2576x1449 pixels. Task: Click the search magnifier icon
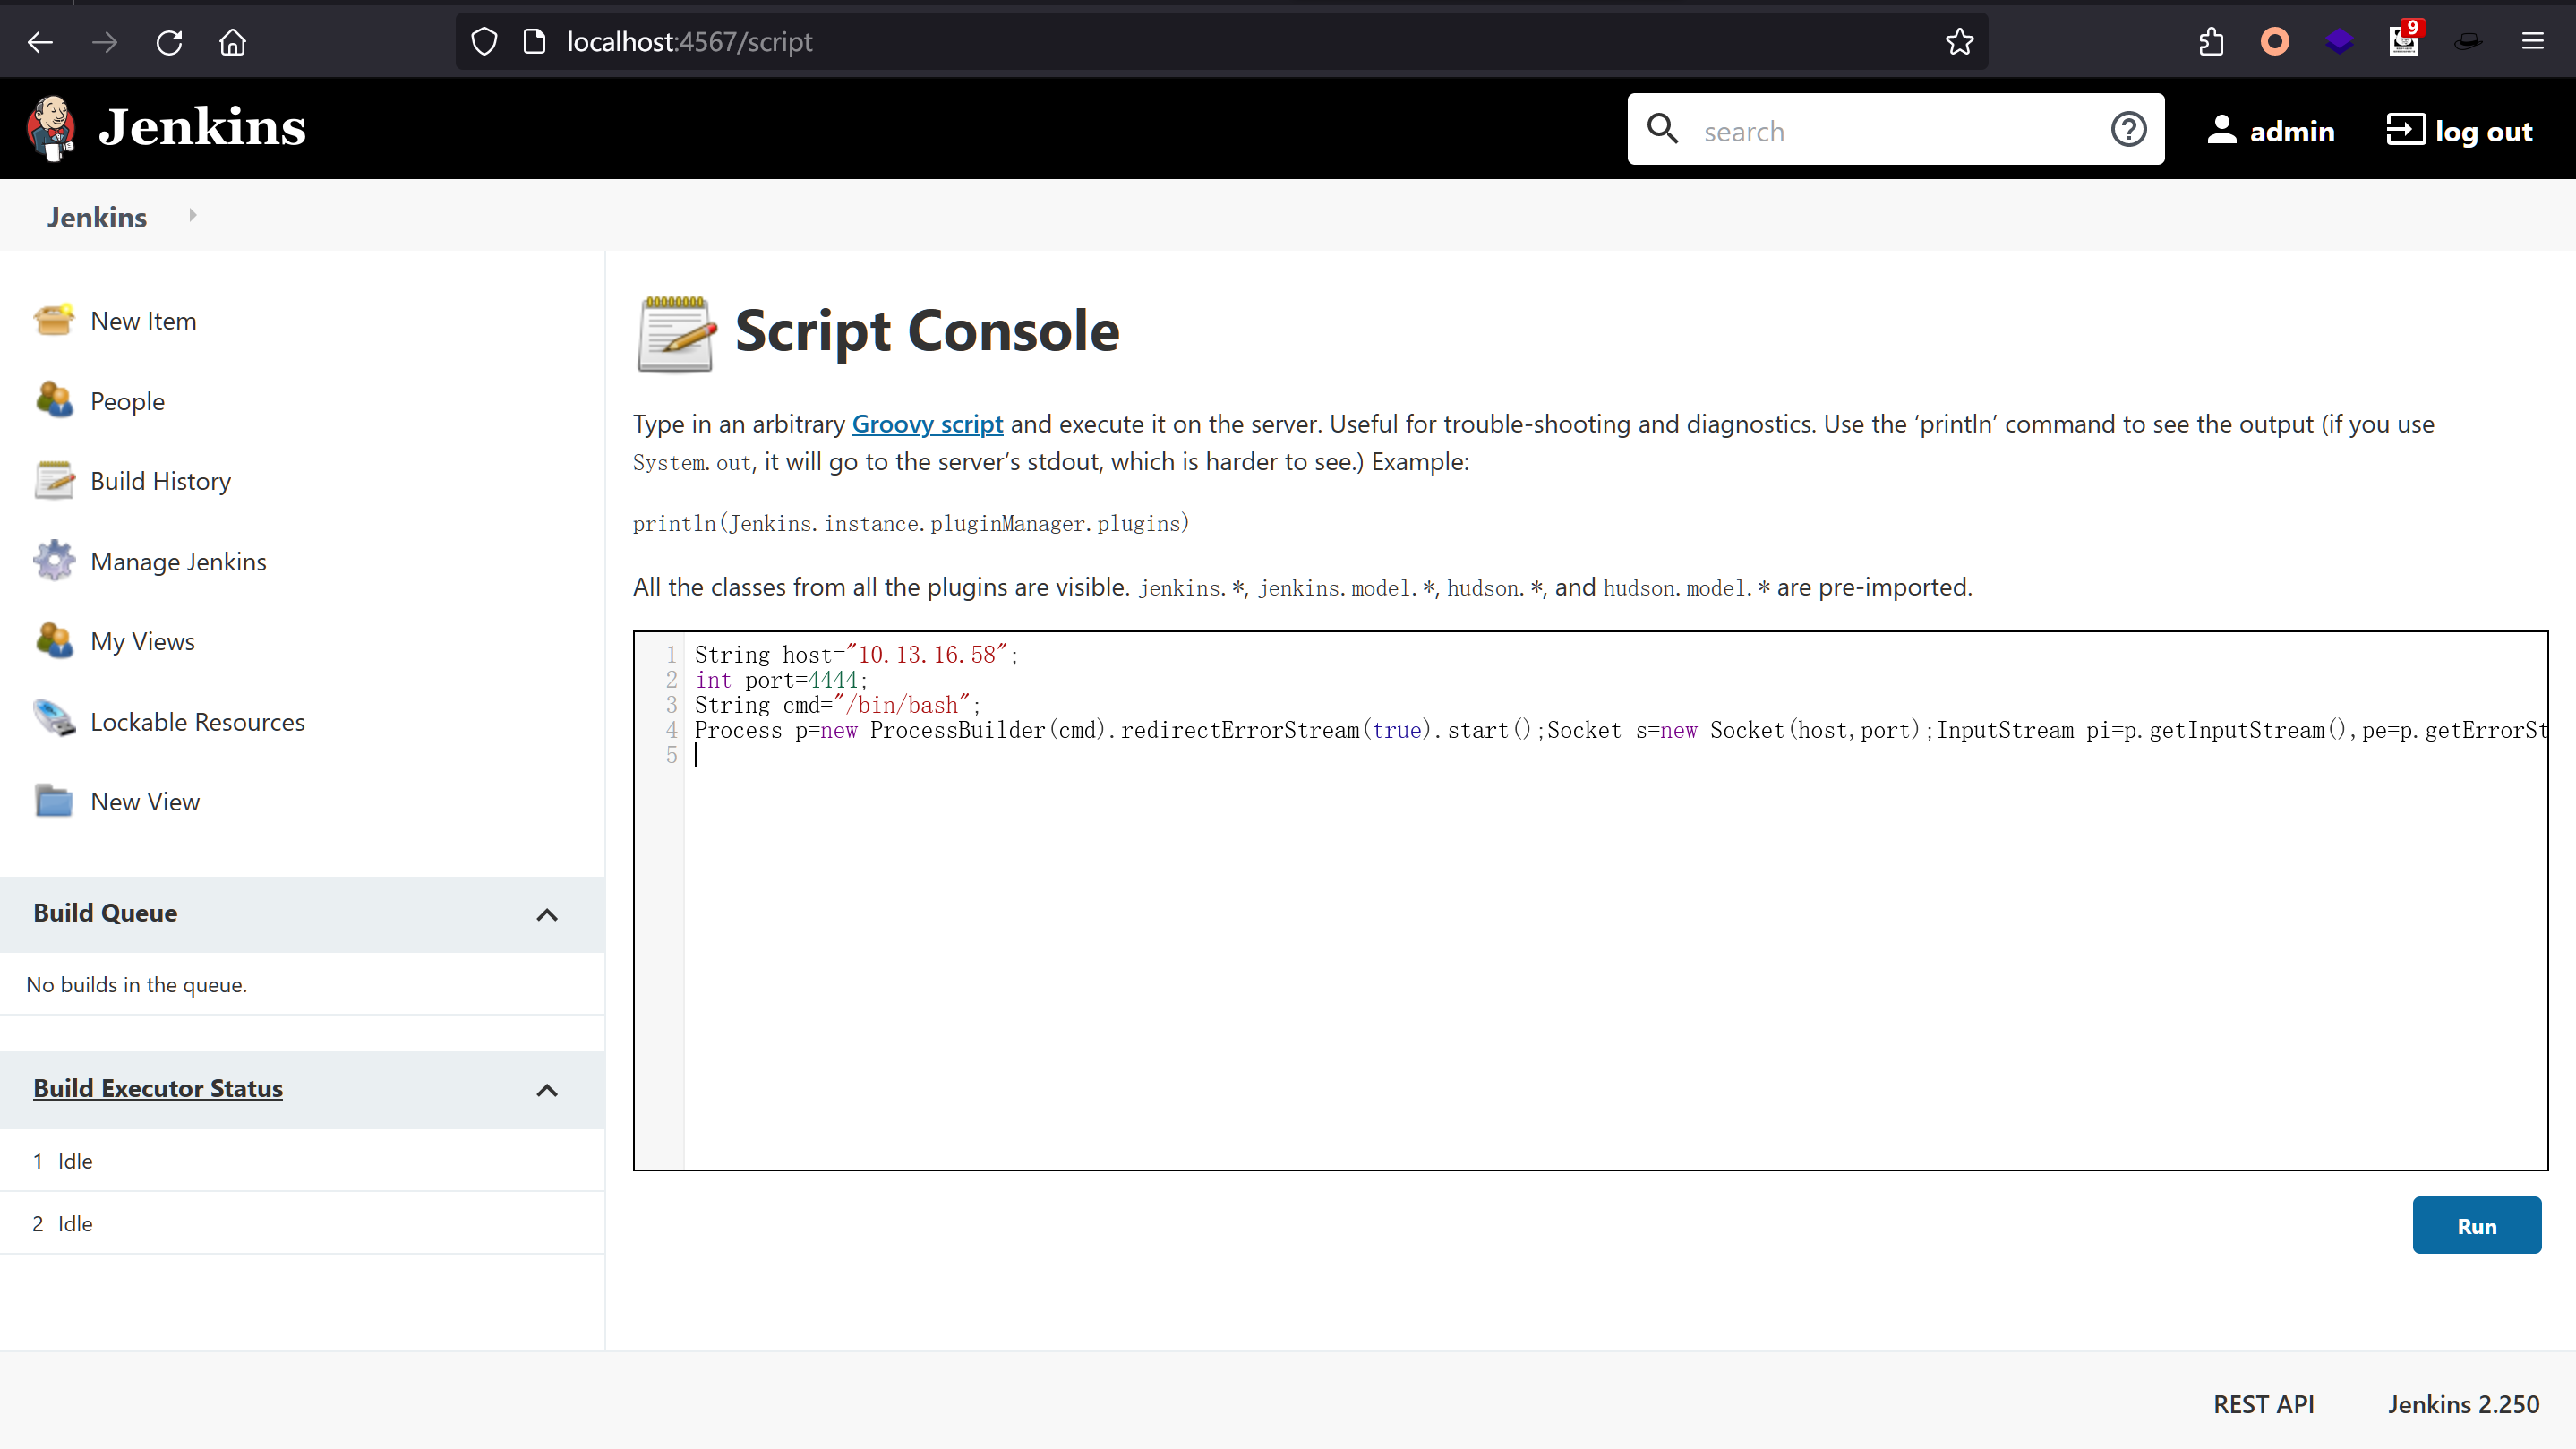point(1662,128)
